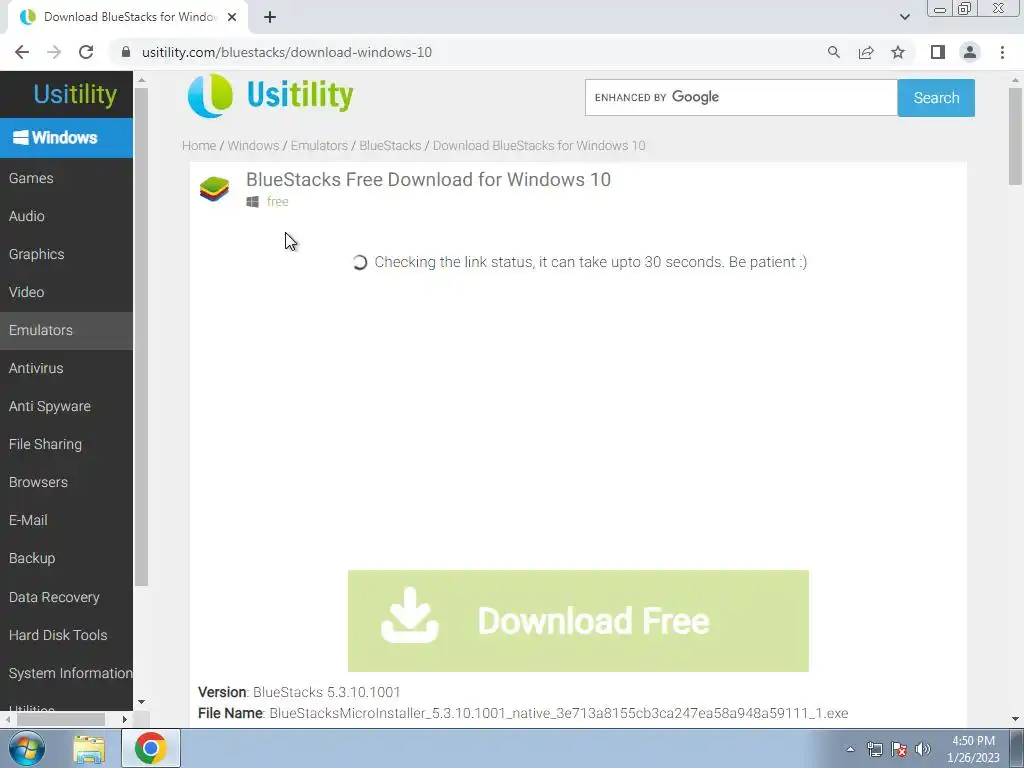The height and width of the screenshot is (768, 1024).
Task: Open the taskbar clock and date
Action: click(x=973, y=749)
